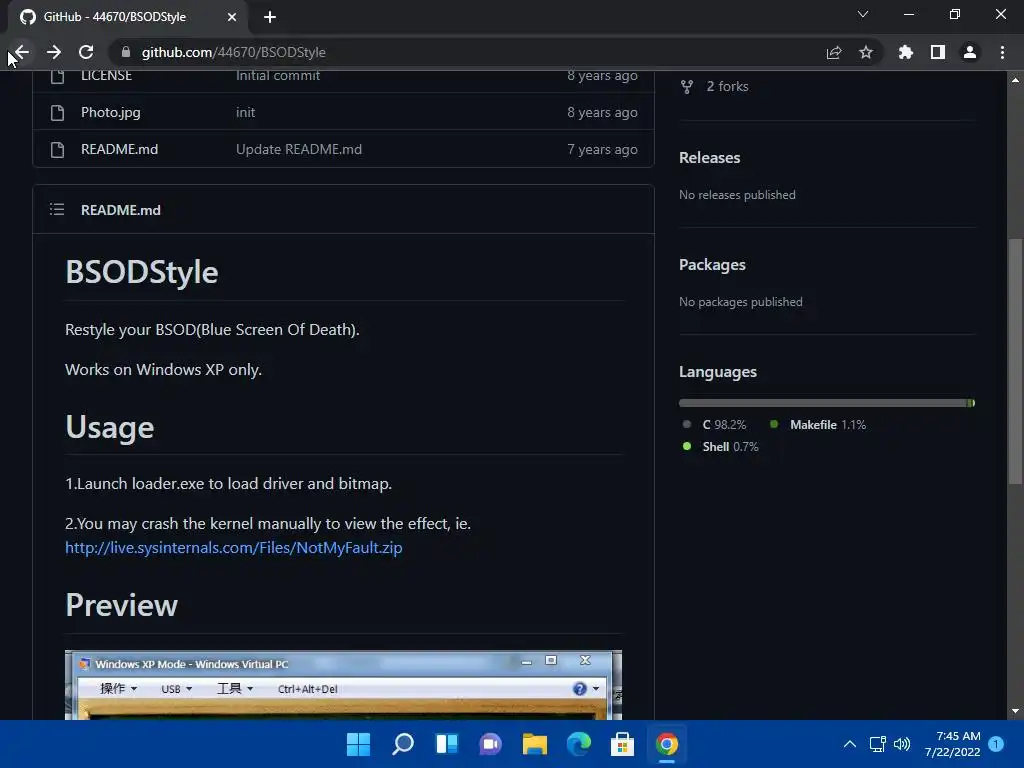
Task: Open the network icon in system tray
Action: tap(877, 744)
